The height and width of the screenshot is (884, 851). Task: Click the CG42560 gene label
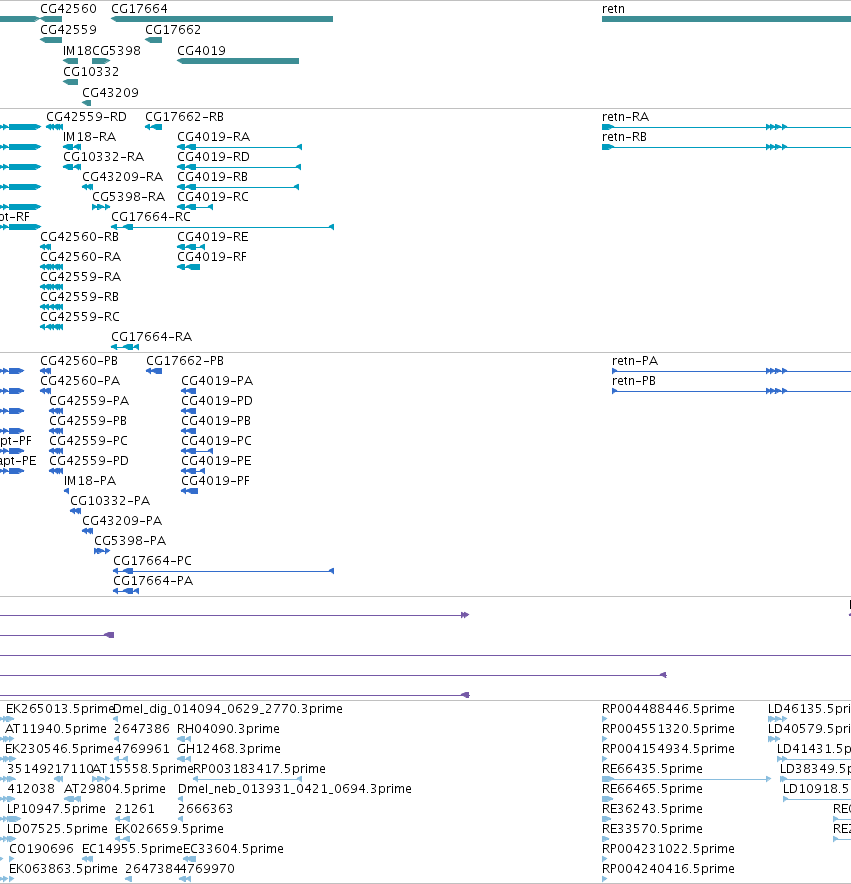(x=68, y=8)
